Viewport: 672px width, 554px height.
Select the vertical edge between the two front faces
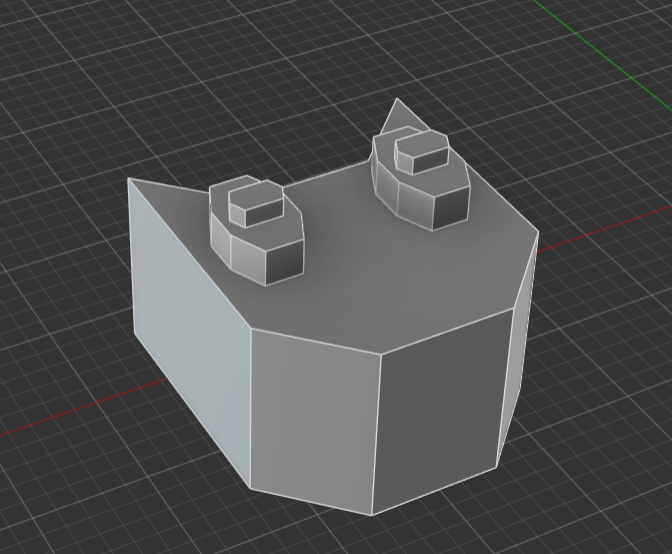[x=377, y=430]
